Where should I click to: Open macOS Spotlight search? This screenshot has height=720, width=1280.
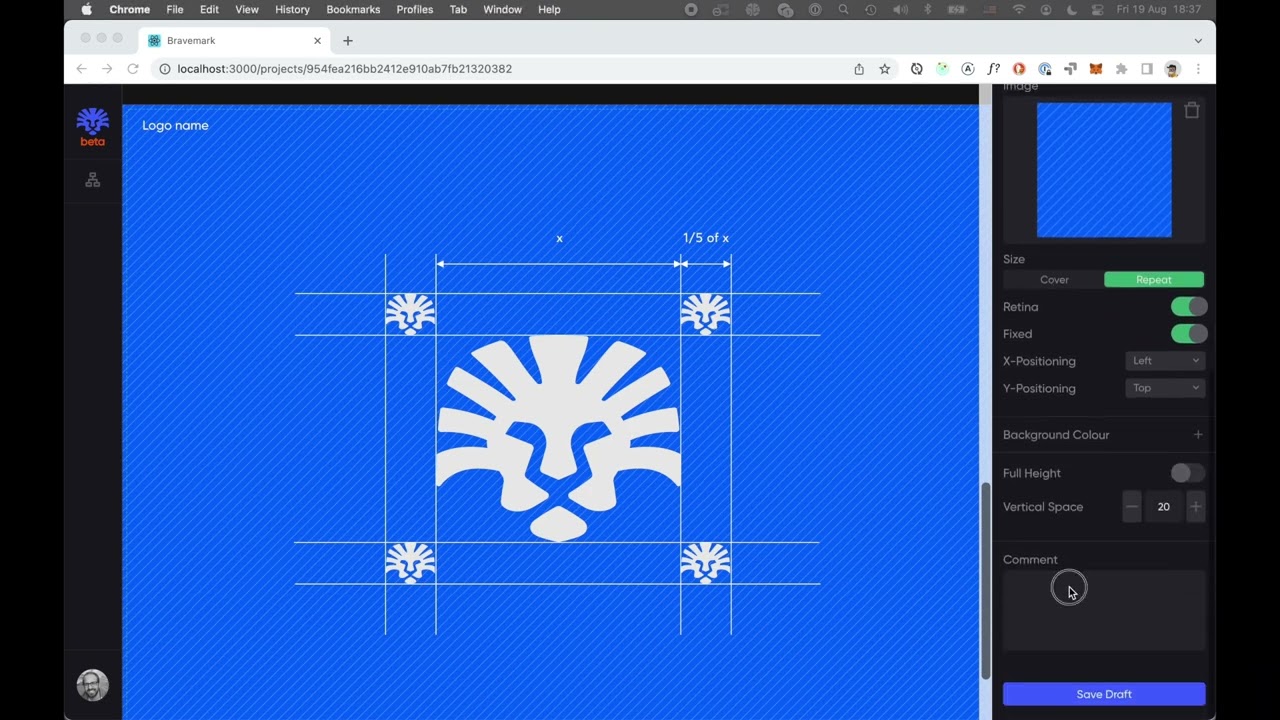844,9
